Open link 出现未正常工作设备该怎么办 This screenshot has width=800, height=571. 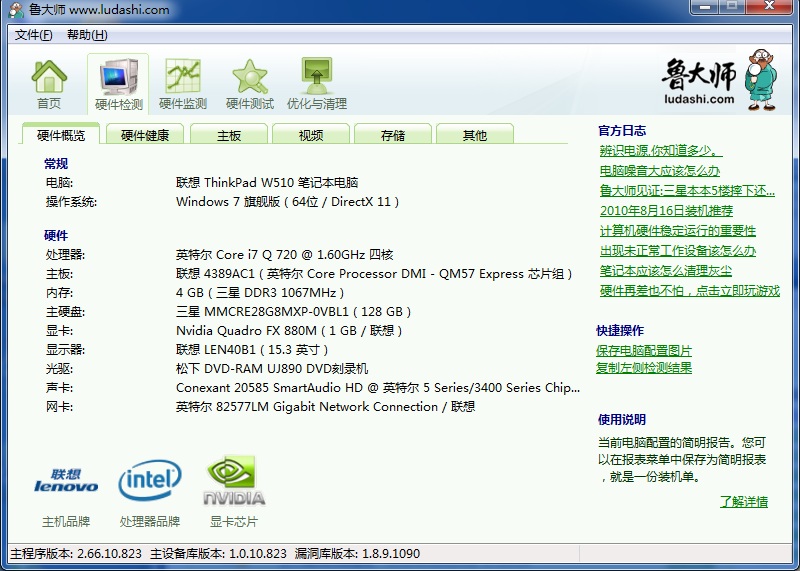(678, 251)
